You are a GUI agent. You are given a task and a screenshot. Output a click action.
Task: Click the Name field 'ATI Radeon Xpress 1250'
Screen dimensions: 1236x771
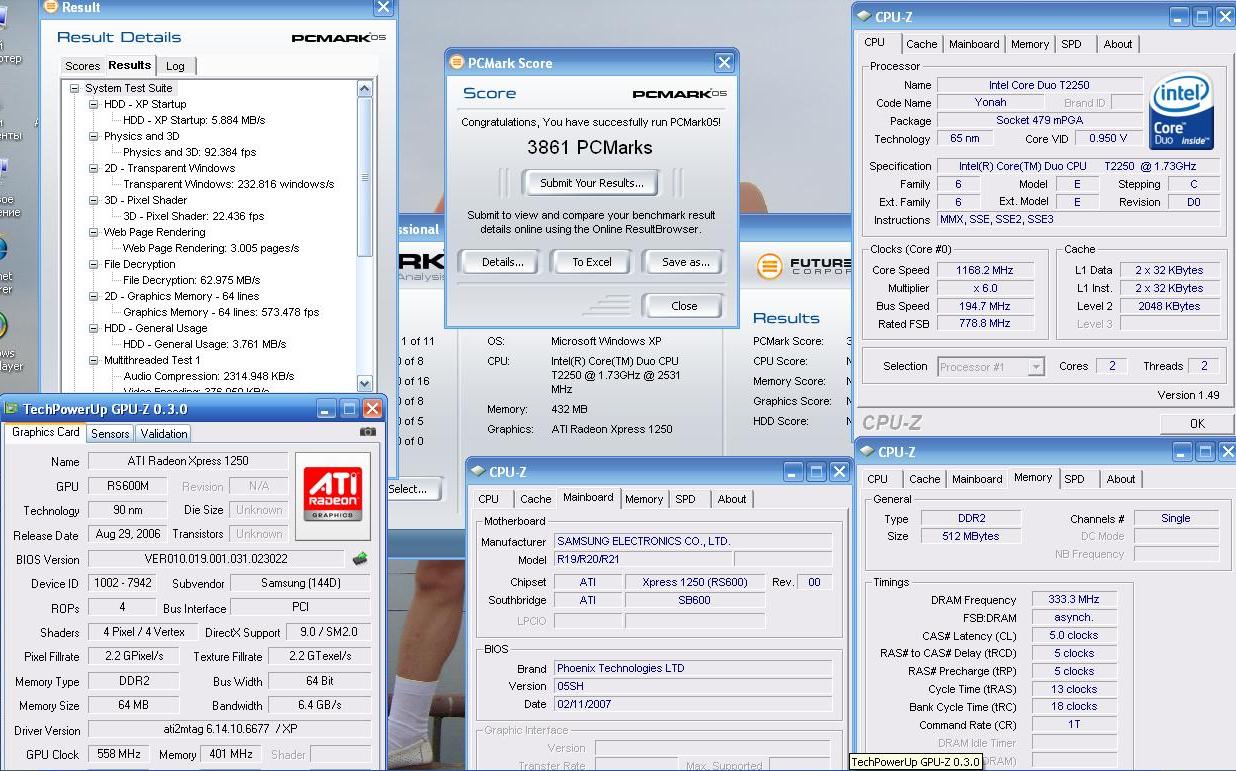(x=189, y=461)
